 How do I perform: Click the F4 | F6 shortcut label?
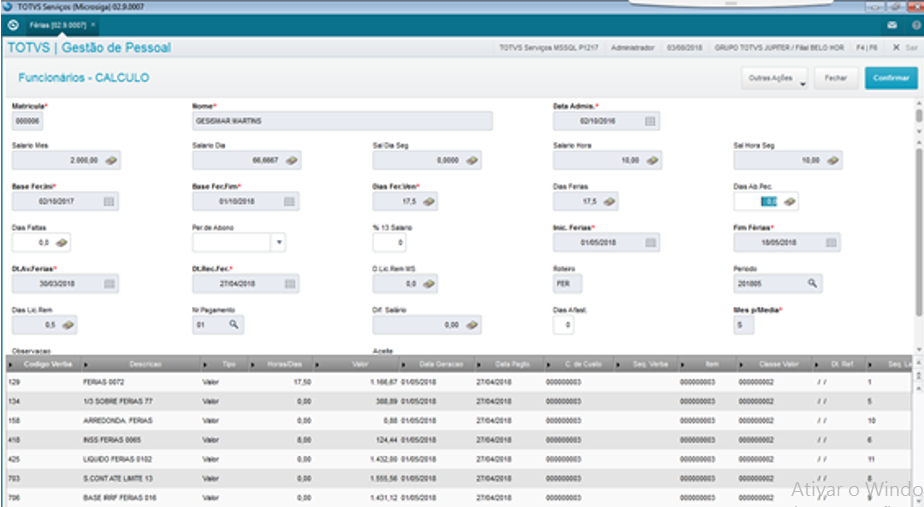(x=866, y=48)
